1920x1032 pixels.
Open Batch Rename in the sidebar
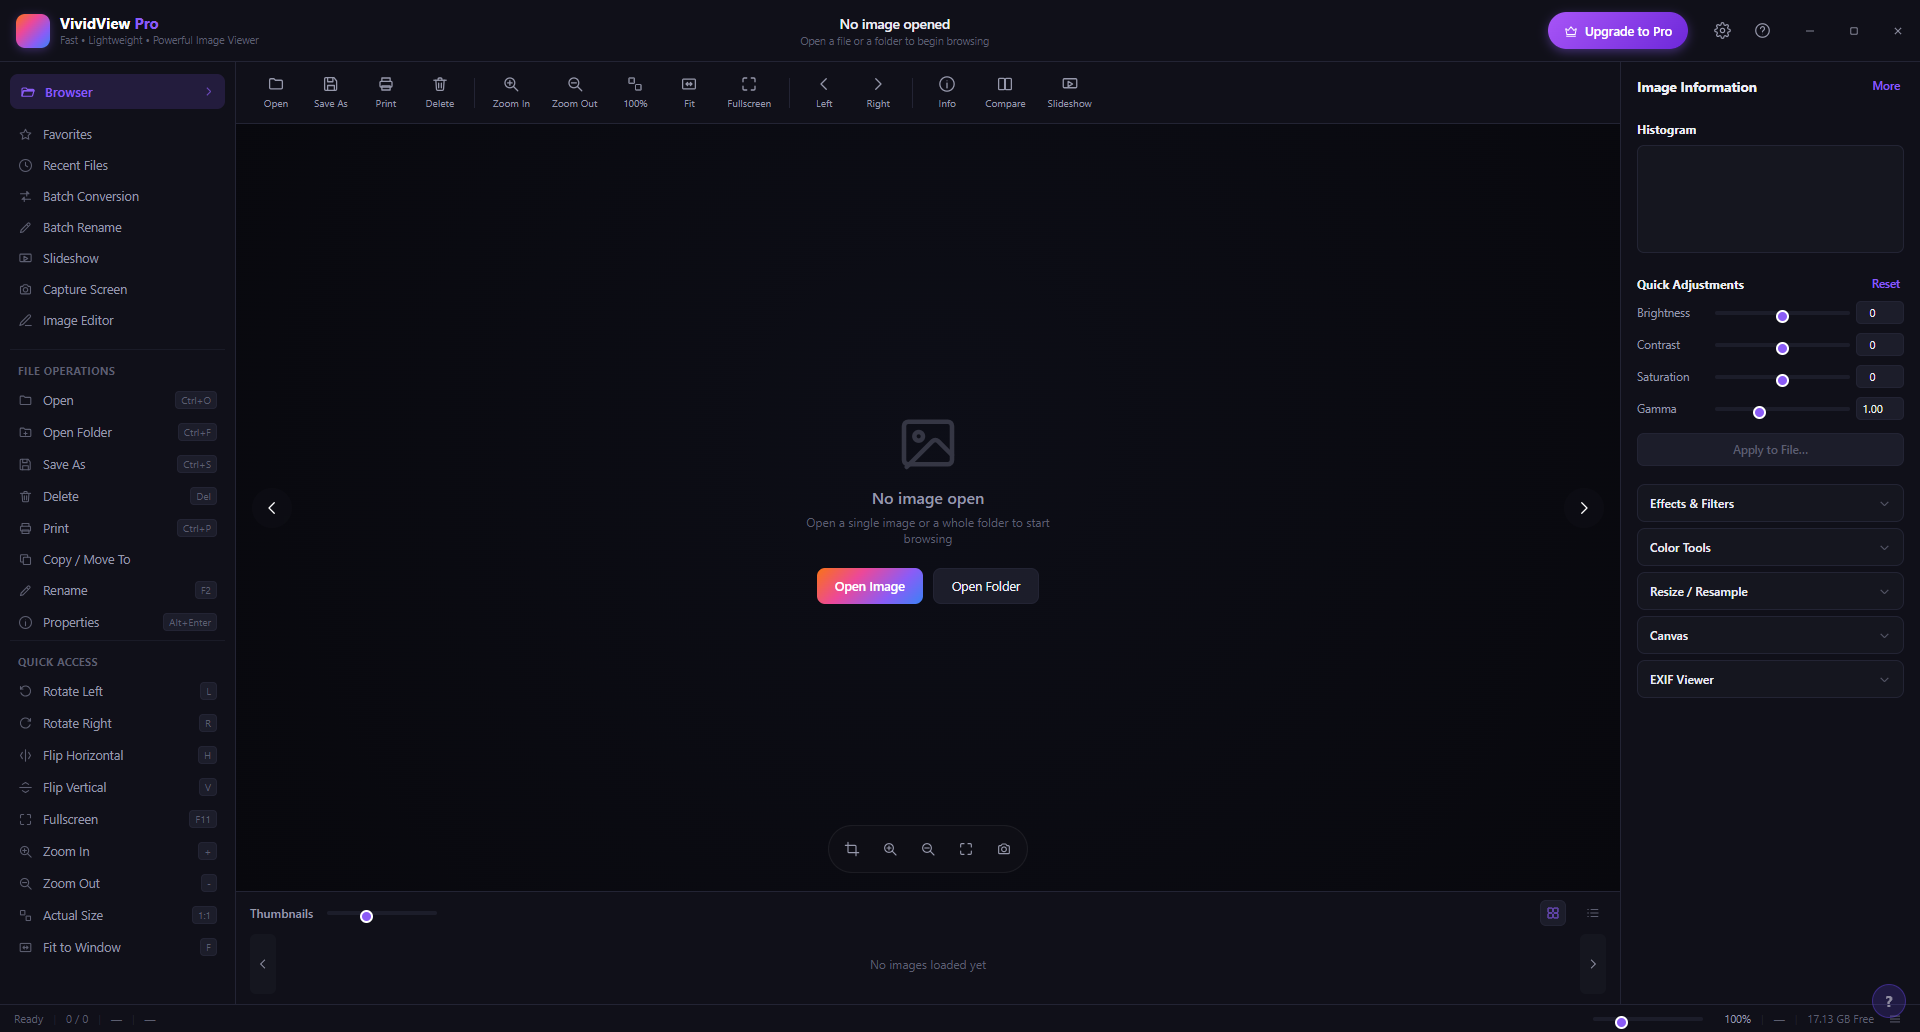click(x=118, y=227)
